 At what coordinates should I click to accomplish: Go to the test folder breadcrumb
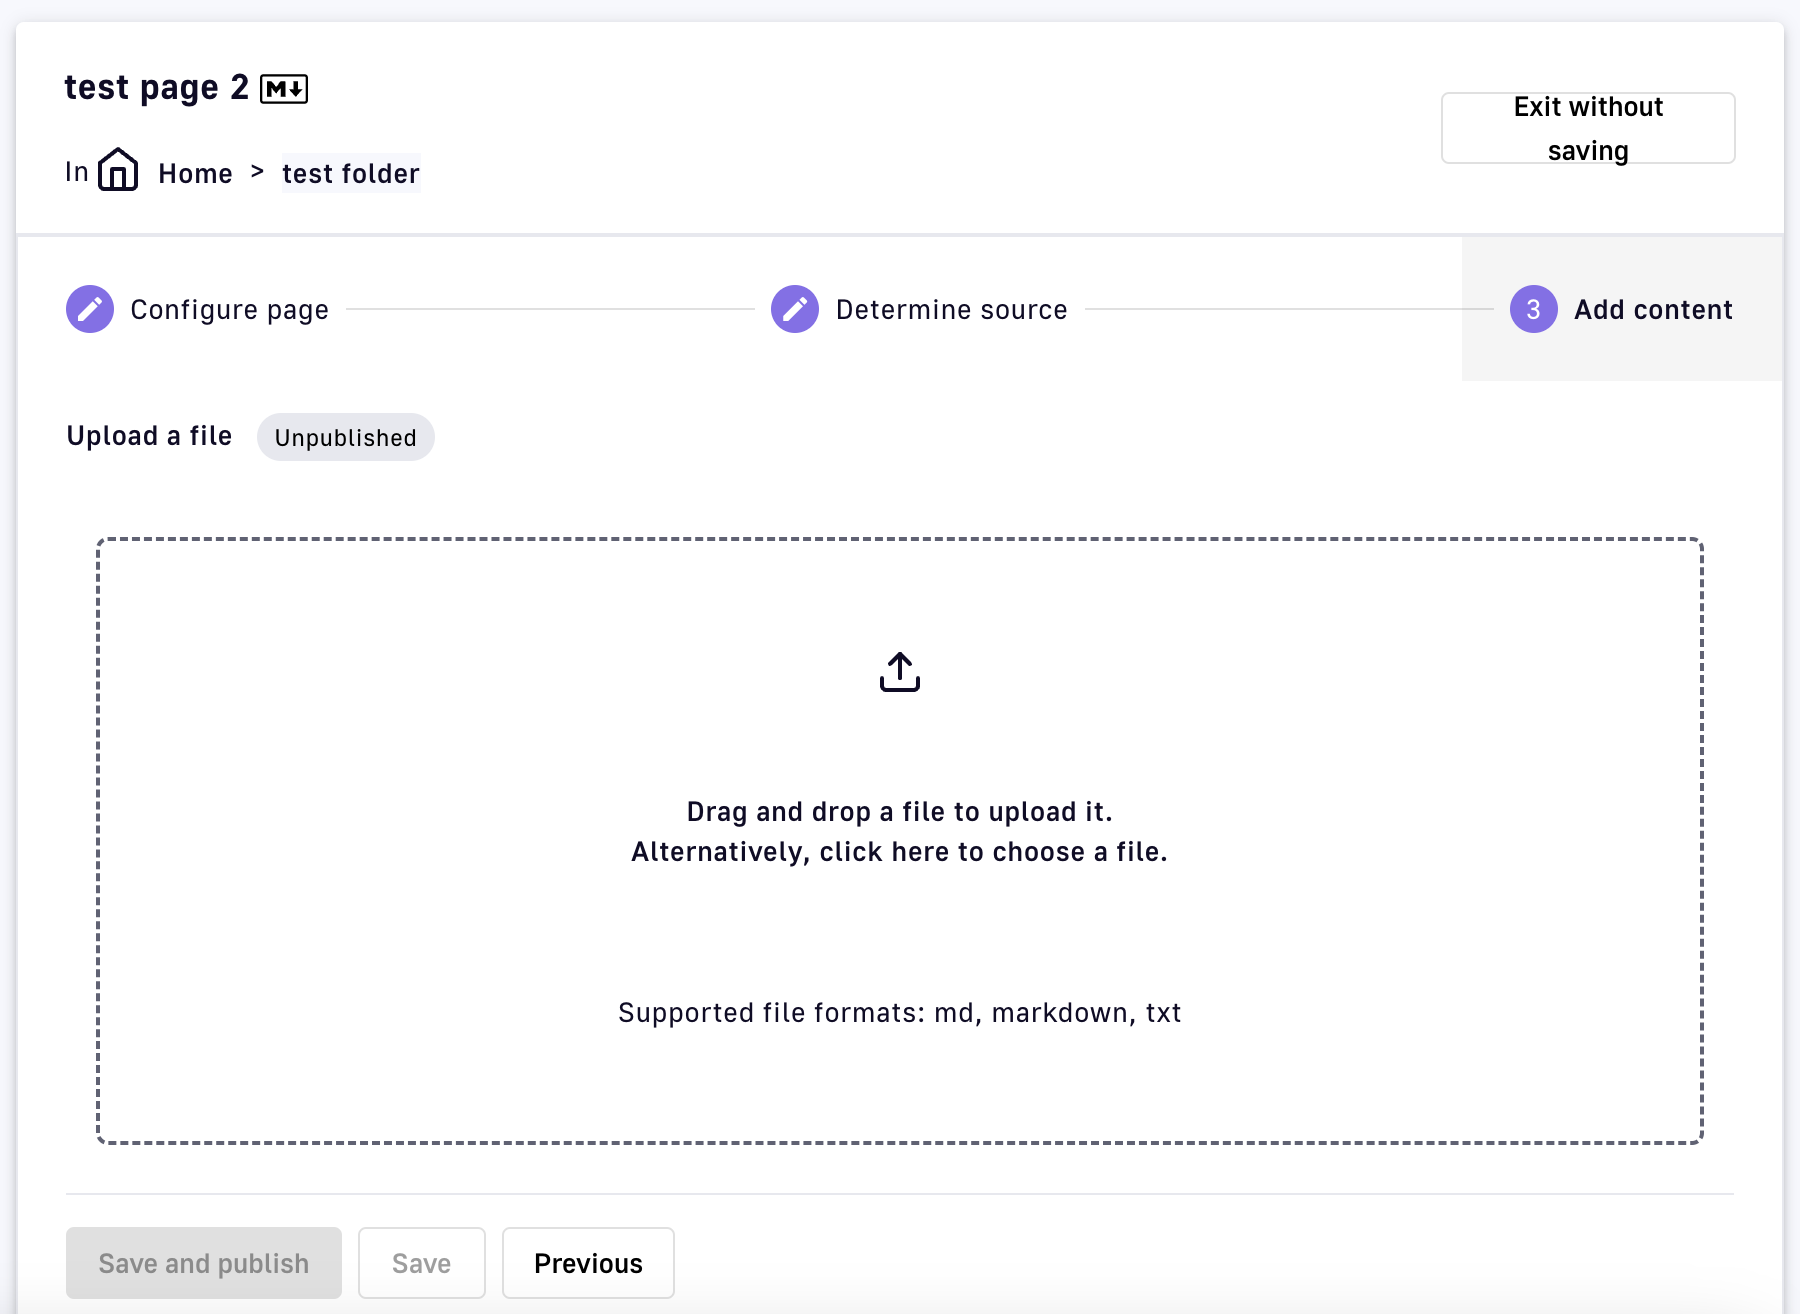click(350, 174)
